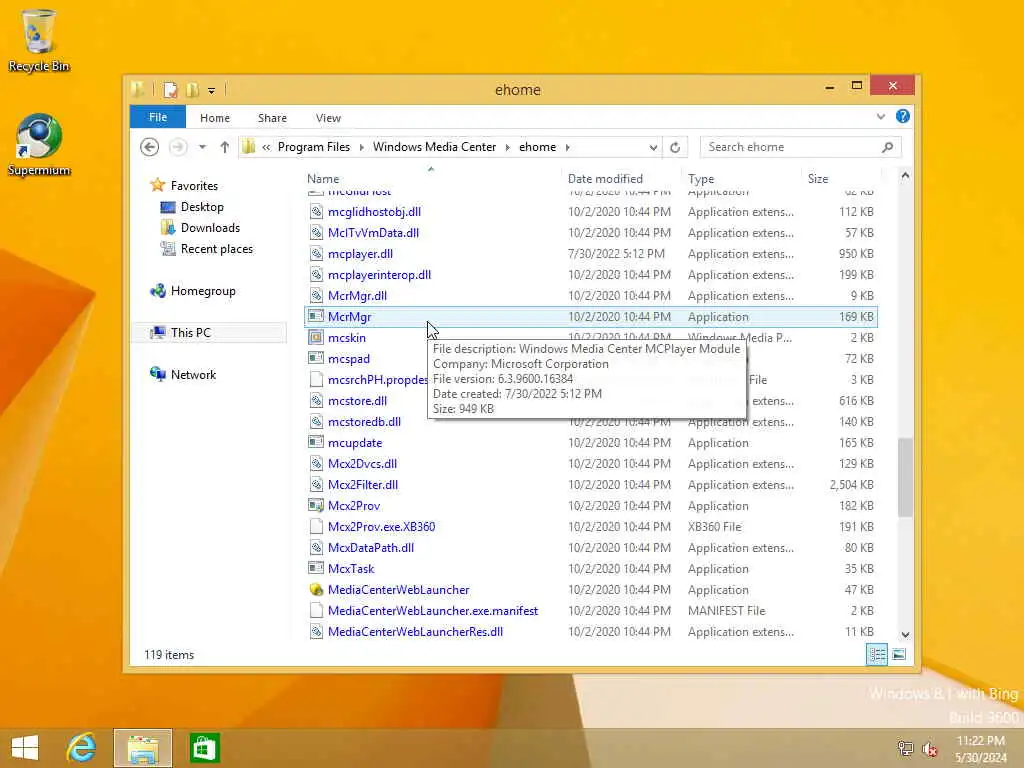Select the Mcx2Filter.dll file name

click(x=362, y=485)
